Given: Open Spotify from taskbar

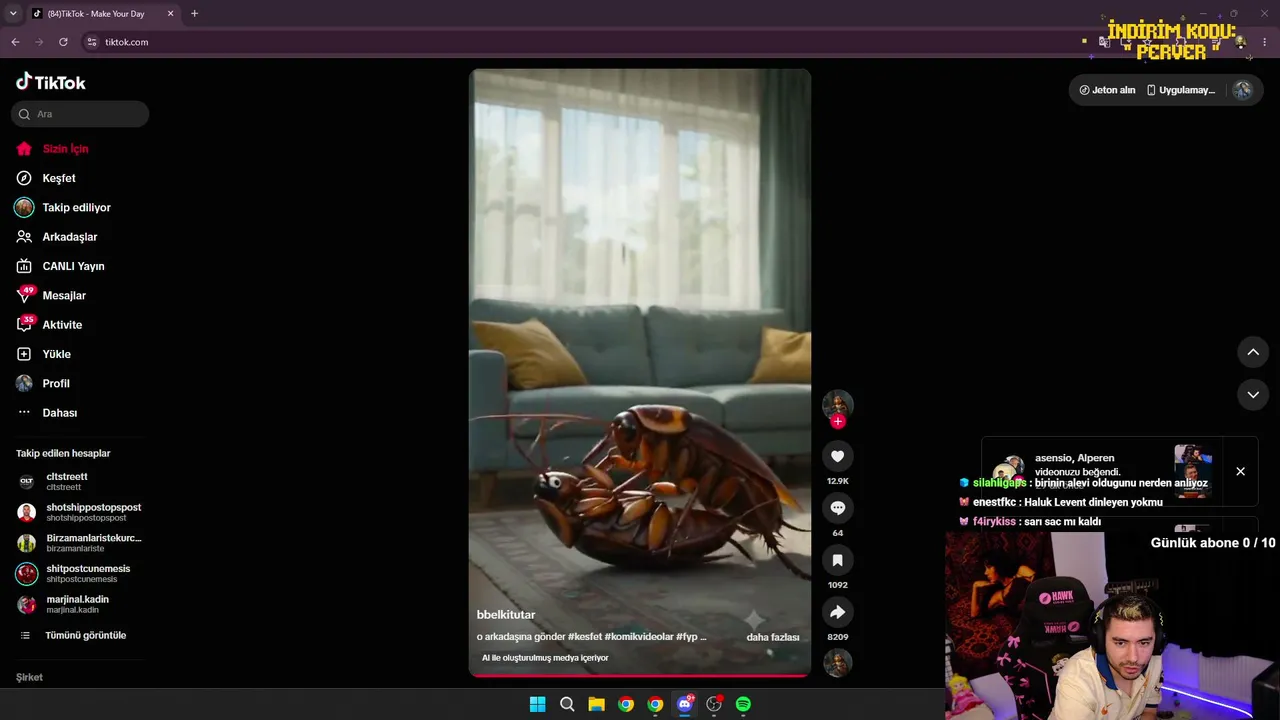Looking at the screenshot, I should point(743,704).
